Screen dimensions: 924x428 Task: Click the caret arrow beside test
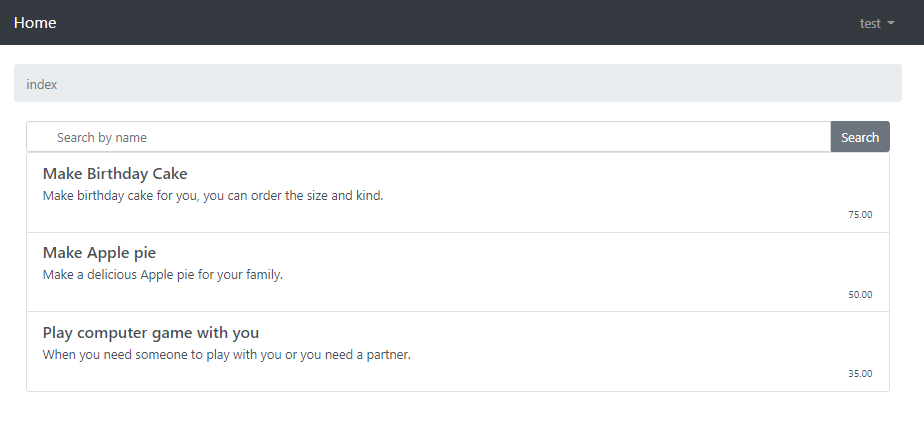click(891, 23)
